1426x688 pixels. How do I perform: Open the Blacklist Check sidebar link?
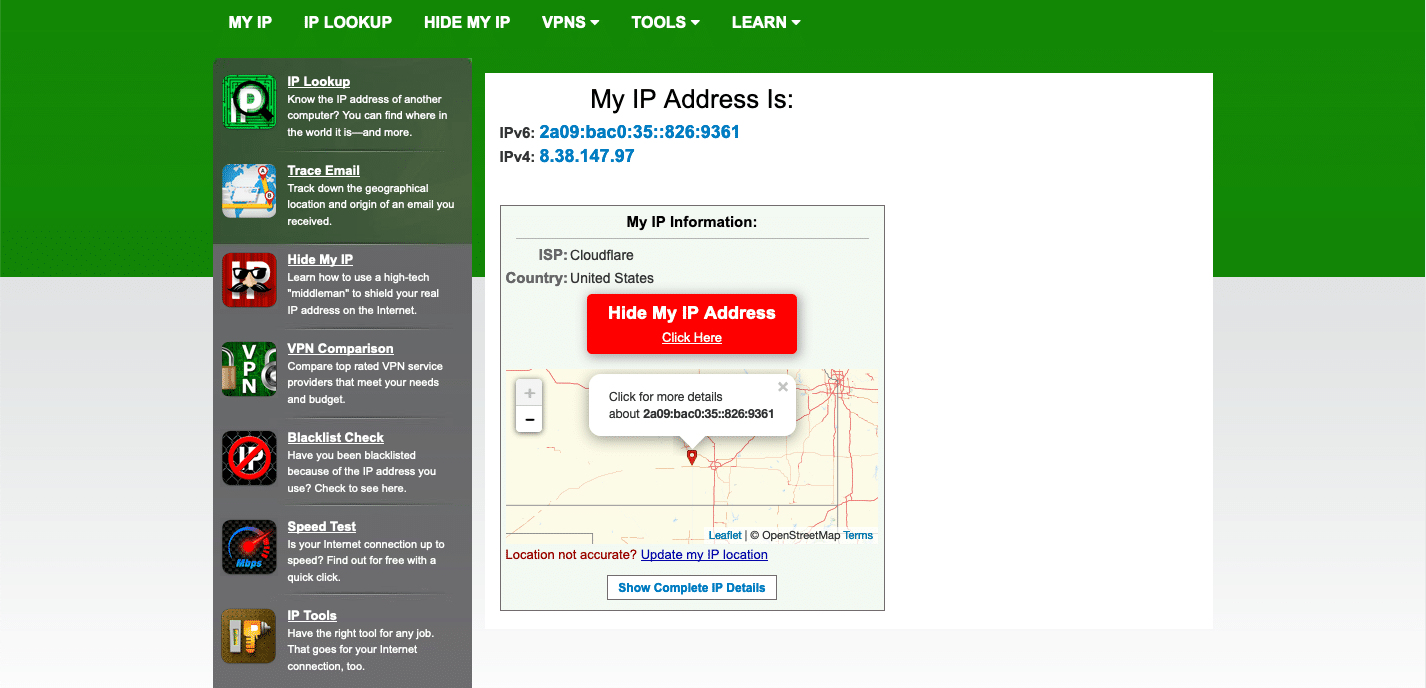336,438
